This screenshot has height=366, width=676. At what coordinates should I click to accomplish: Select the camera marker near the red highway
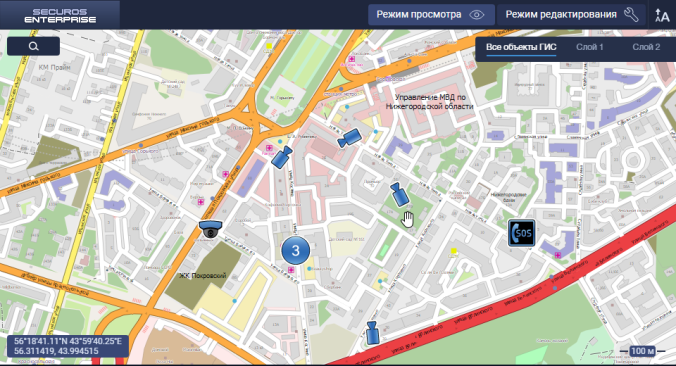pyautogui.click(x=372, y=332)
